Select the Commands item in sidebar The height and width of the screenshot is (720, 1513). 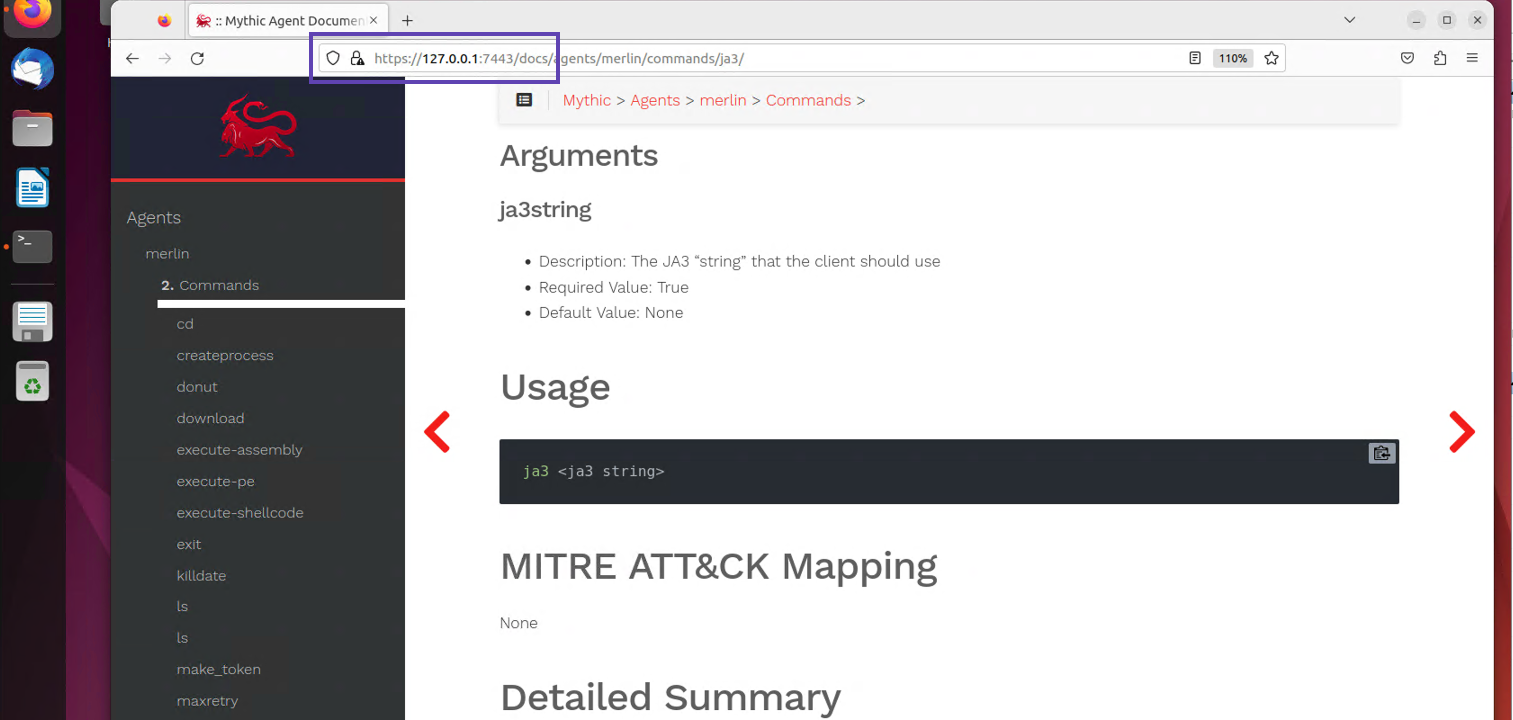click(x=219, y=285)
